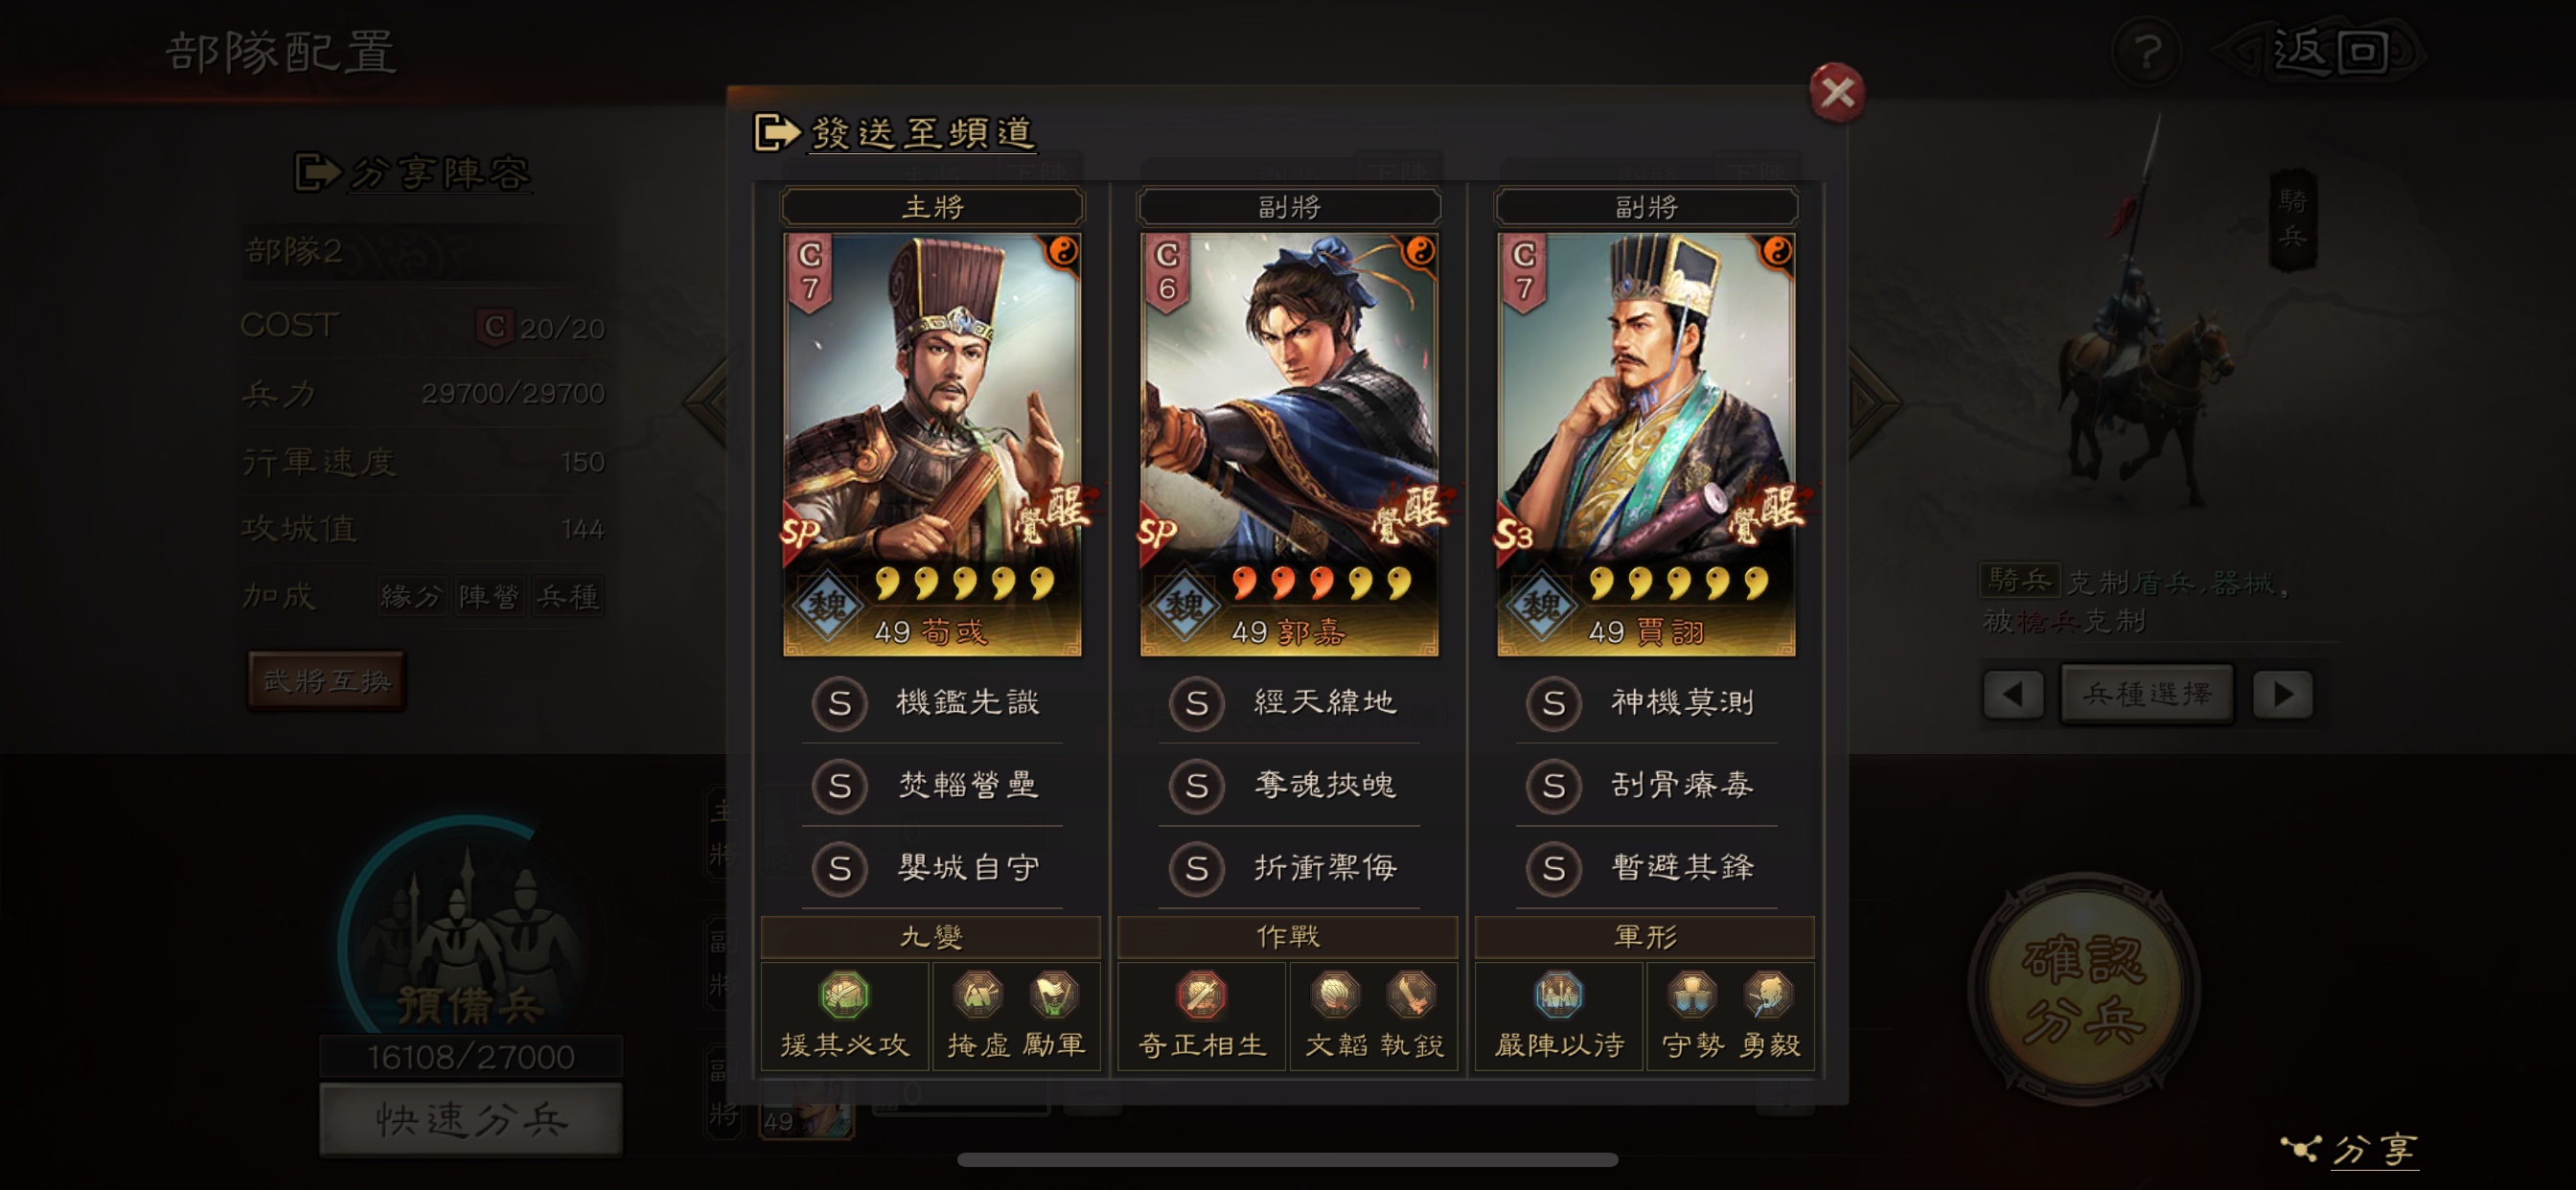Open the 九變 tactics header

point(931,937)
